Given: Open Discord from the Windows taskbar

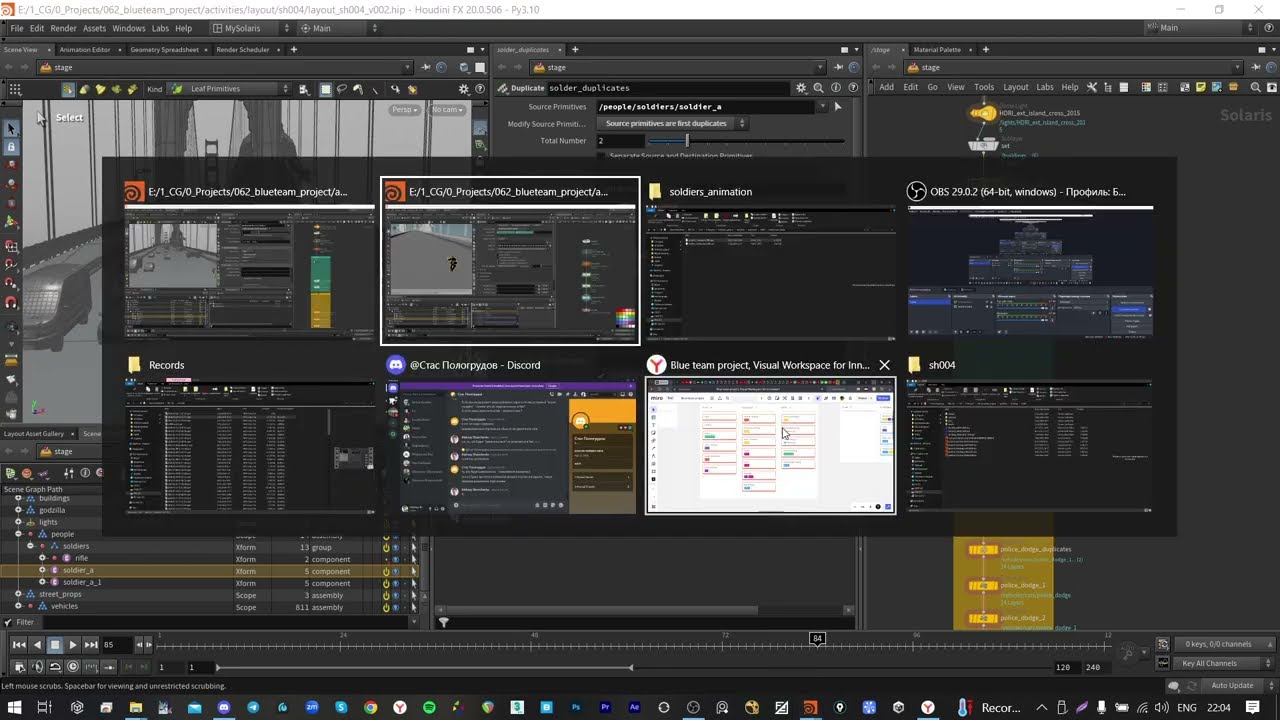Looking at the screenshot, I should pyautogui.click(x=224, y=708).
